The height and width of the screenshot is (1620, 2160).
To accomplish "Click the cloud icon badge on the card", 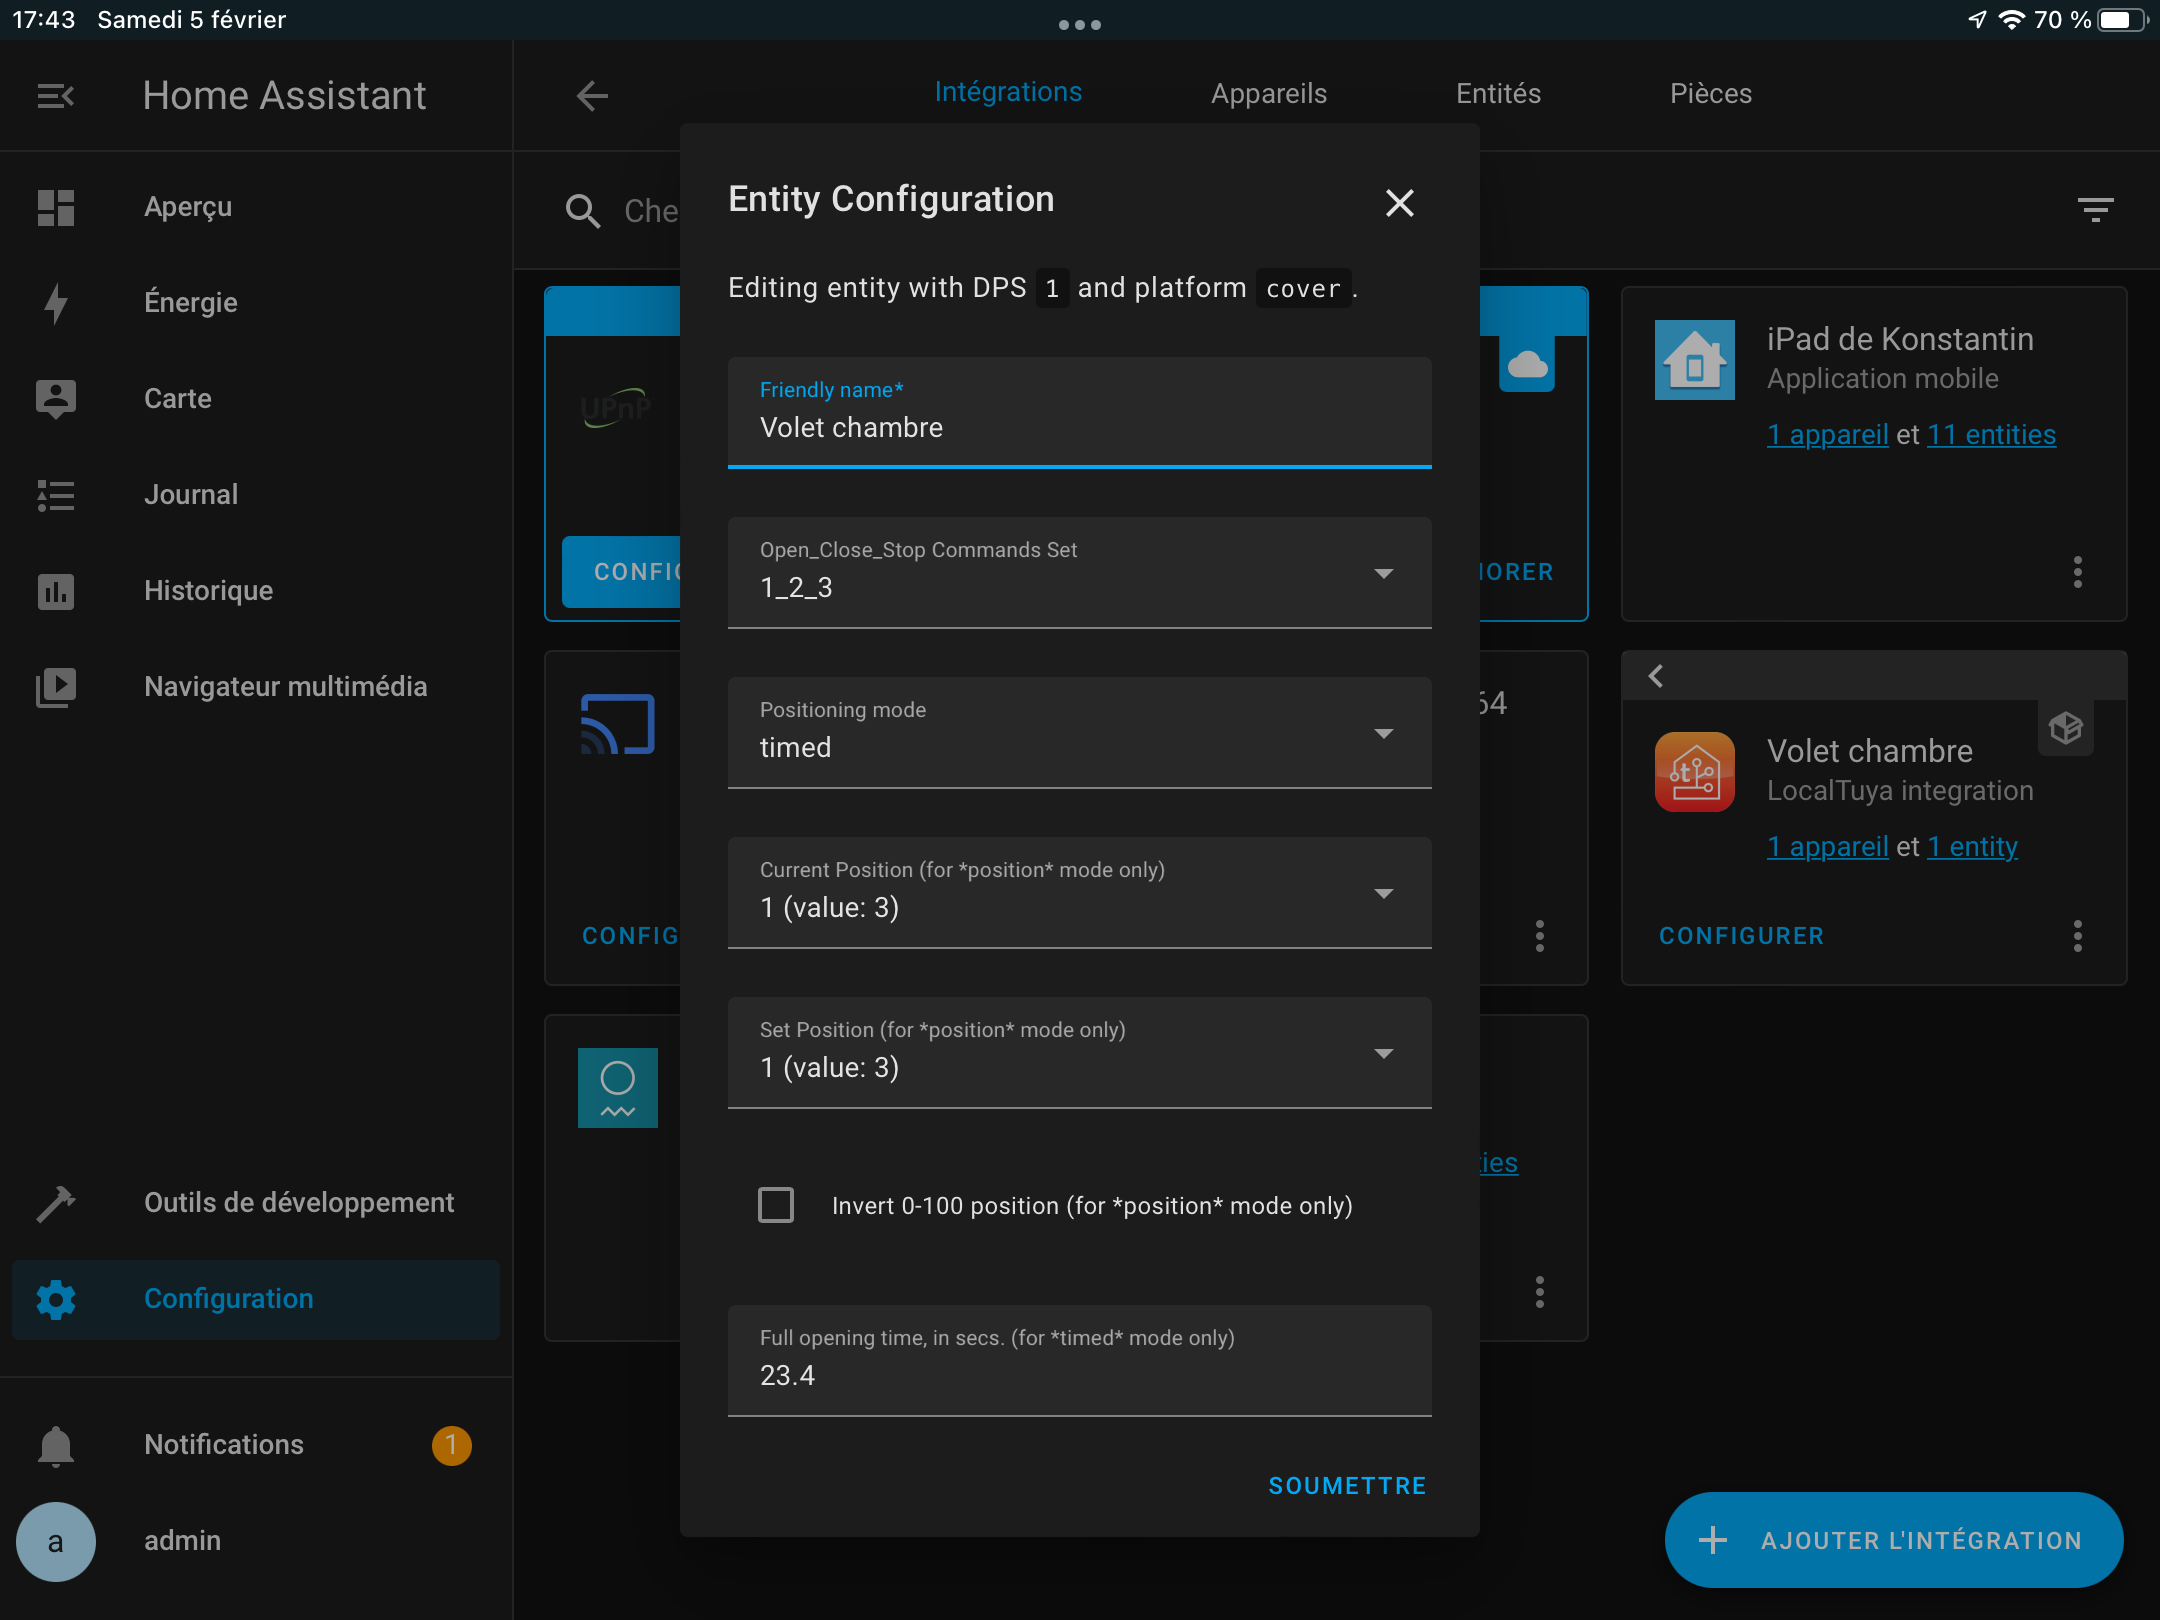I will (1527, 364).
